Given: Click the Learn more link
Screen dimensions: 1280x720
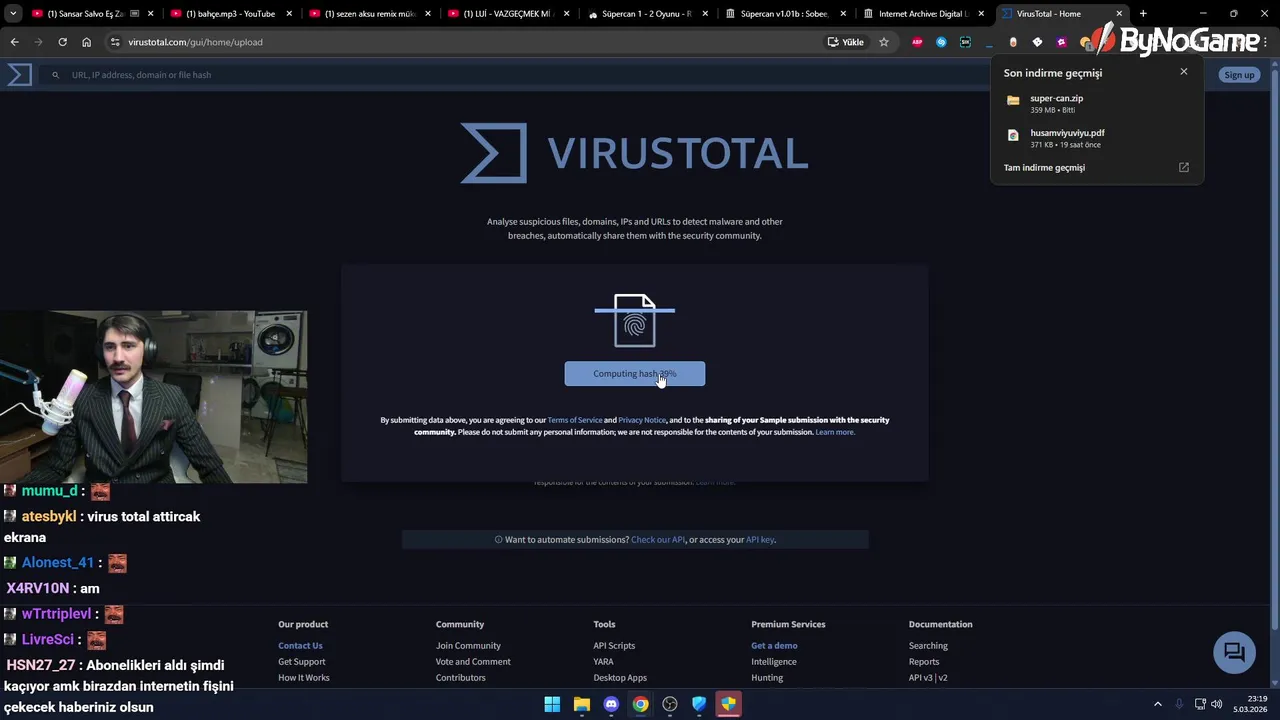Looking at the screenshot, I should point(835,432).
